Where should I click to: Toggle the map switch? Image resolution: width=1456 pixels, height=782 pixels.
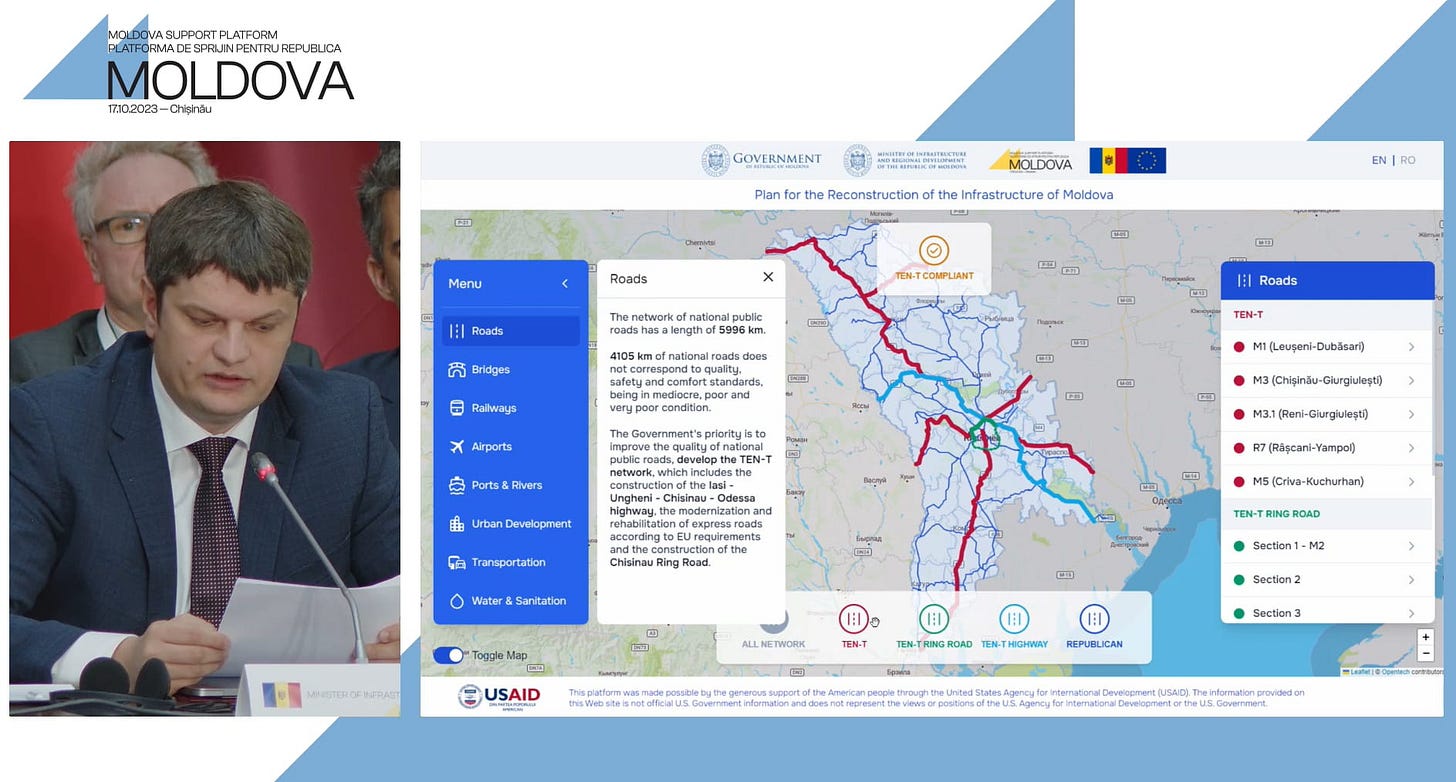449,655
